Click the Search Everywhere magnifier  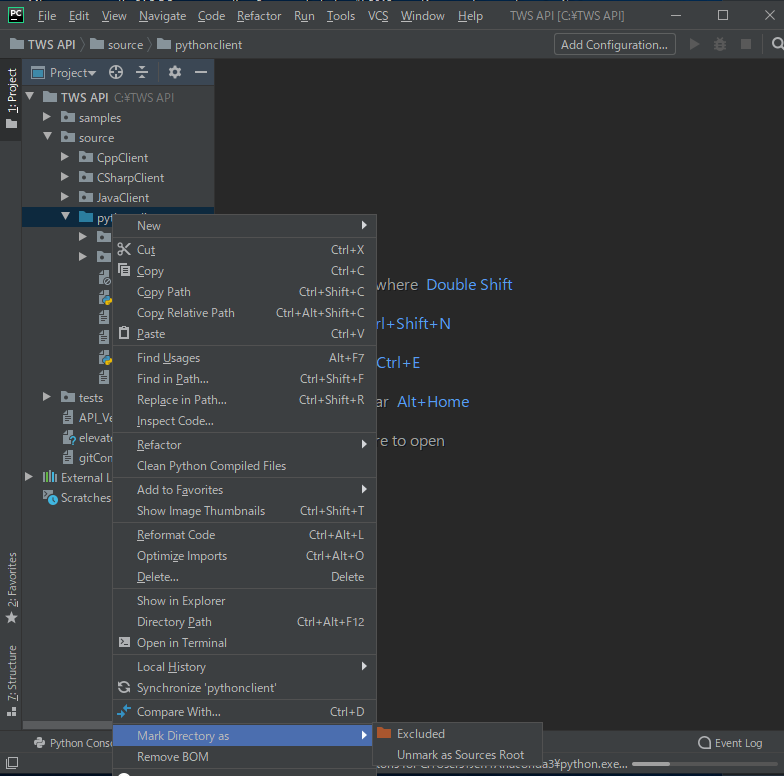pyautogui.click(x=777, y=44)
